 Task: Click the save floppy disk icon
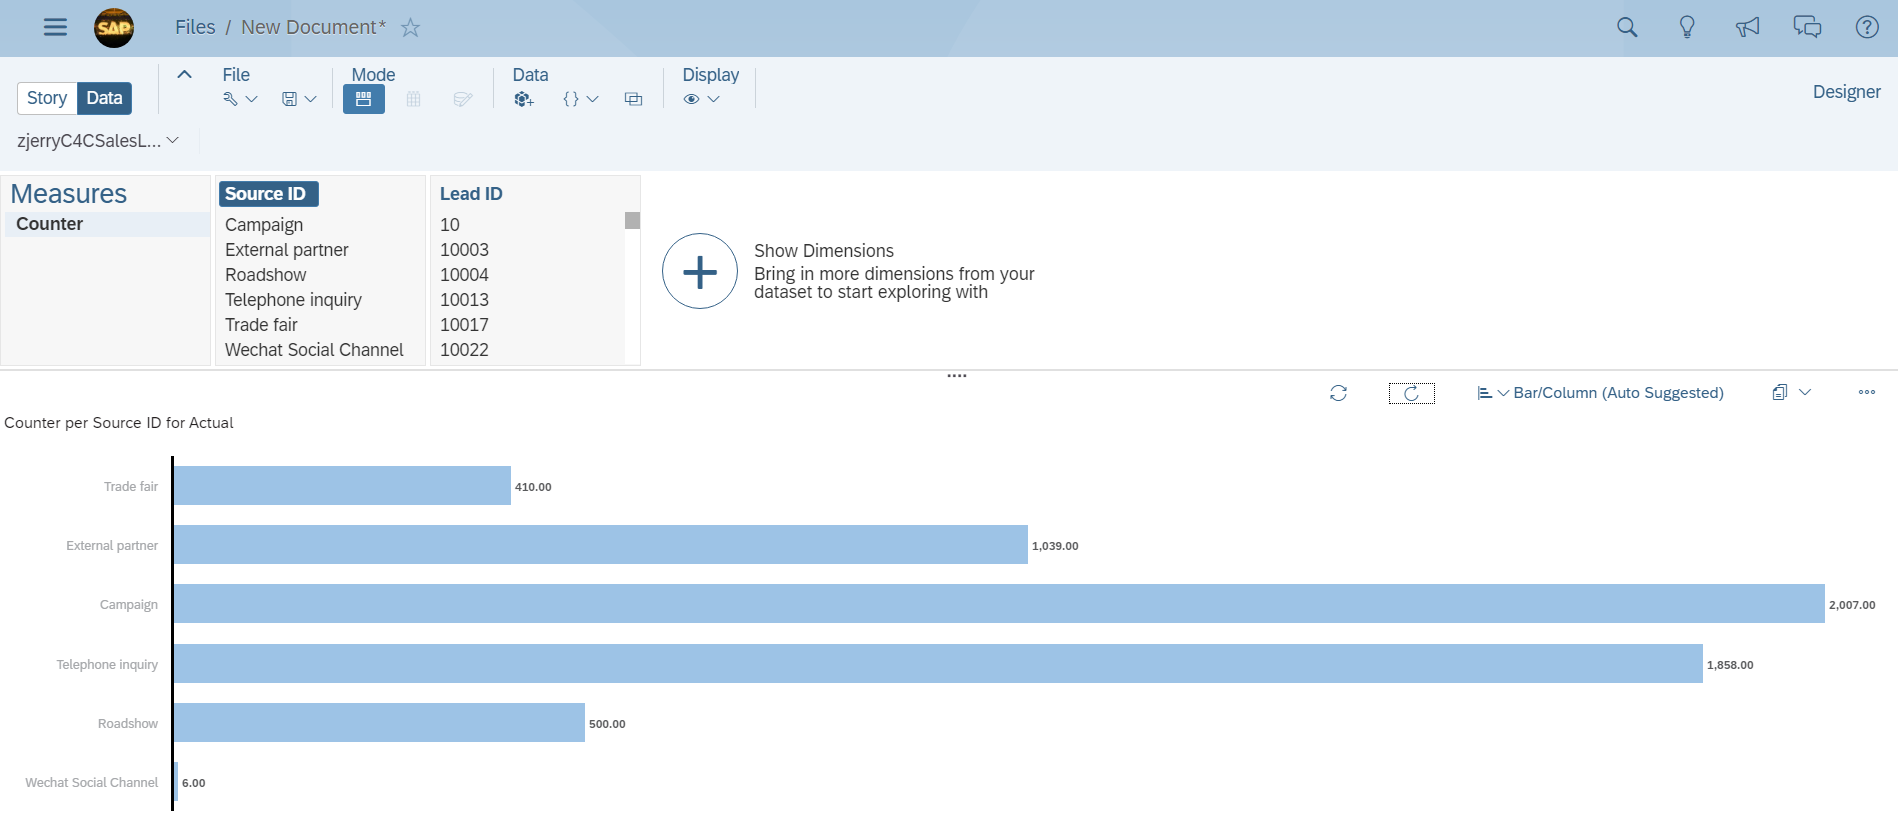click(289, 99)
